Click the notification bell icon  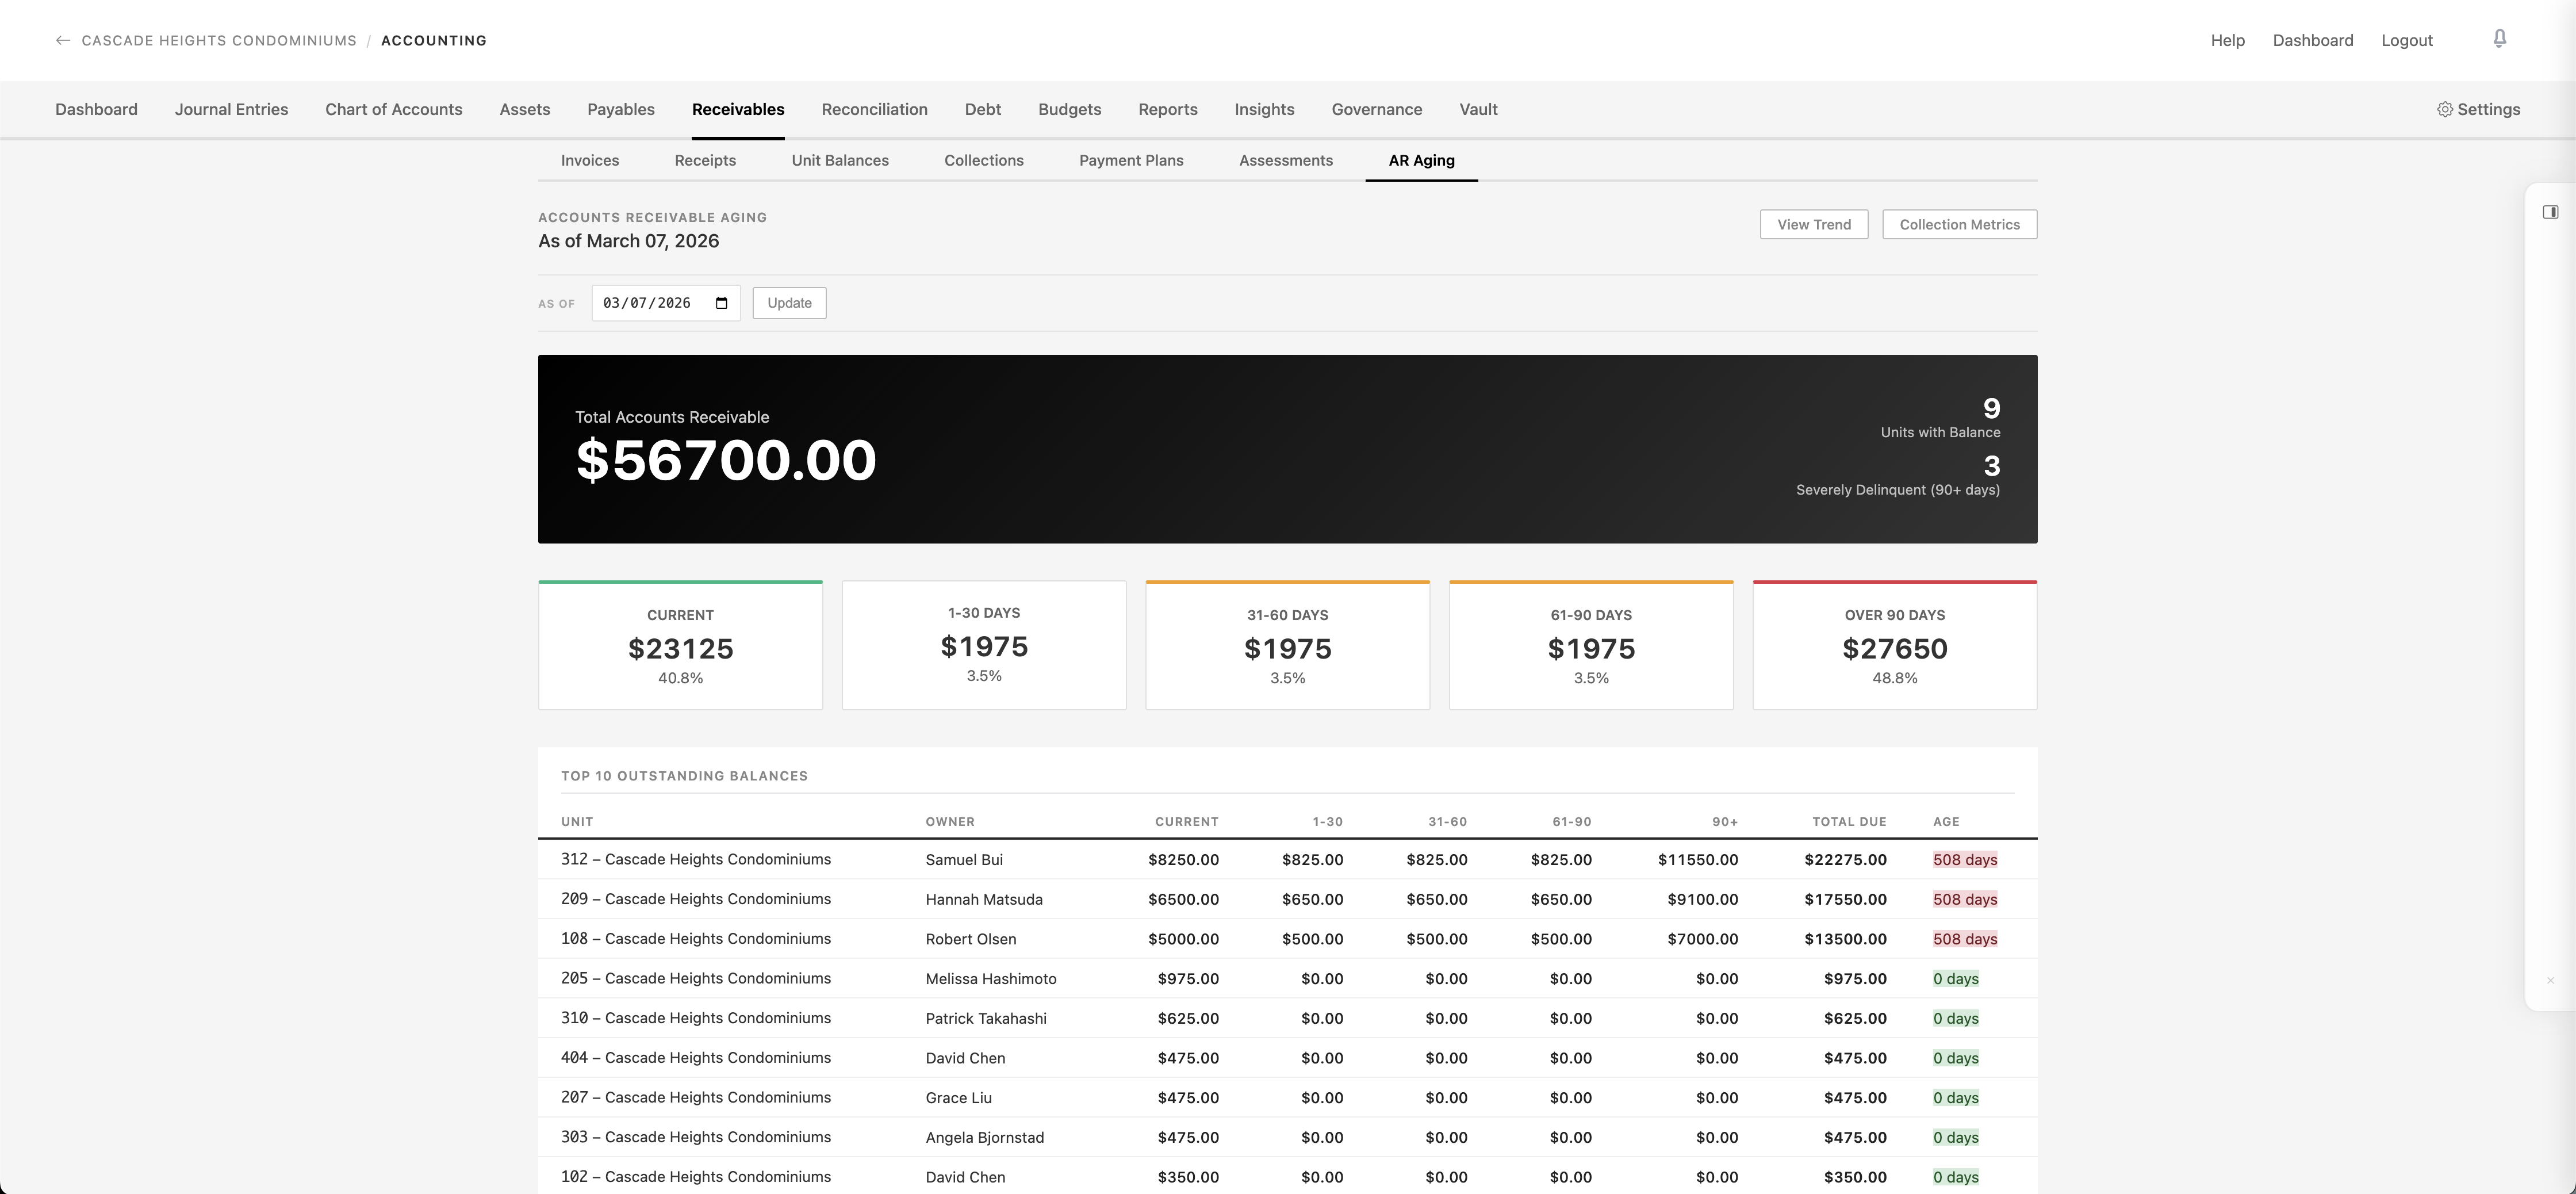(2499, 39)
